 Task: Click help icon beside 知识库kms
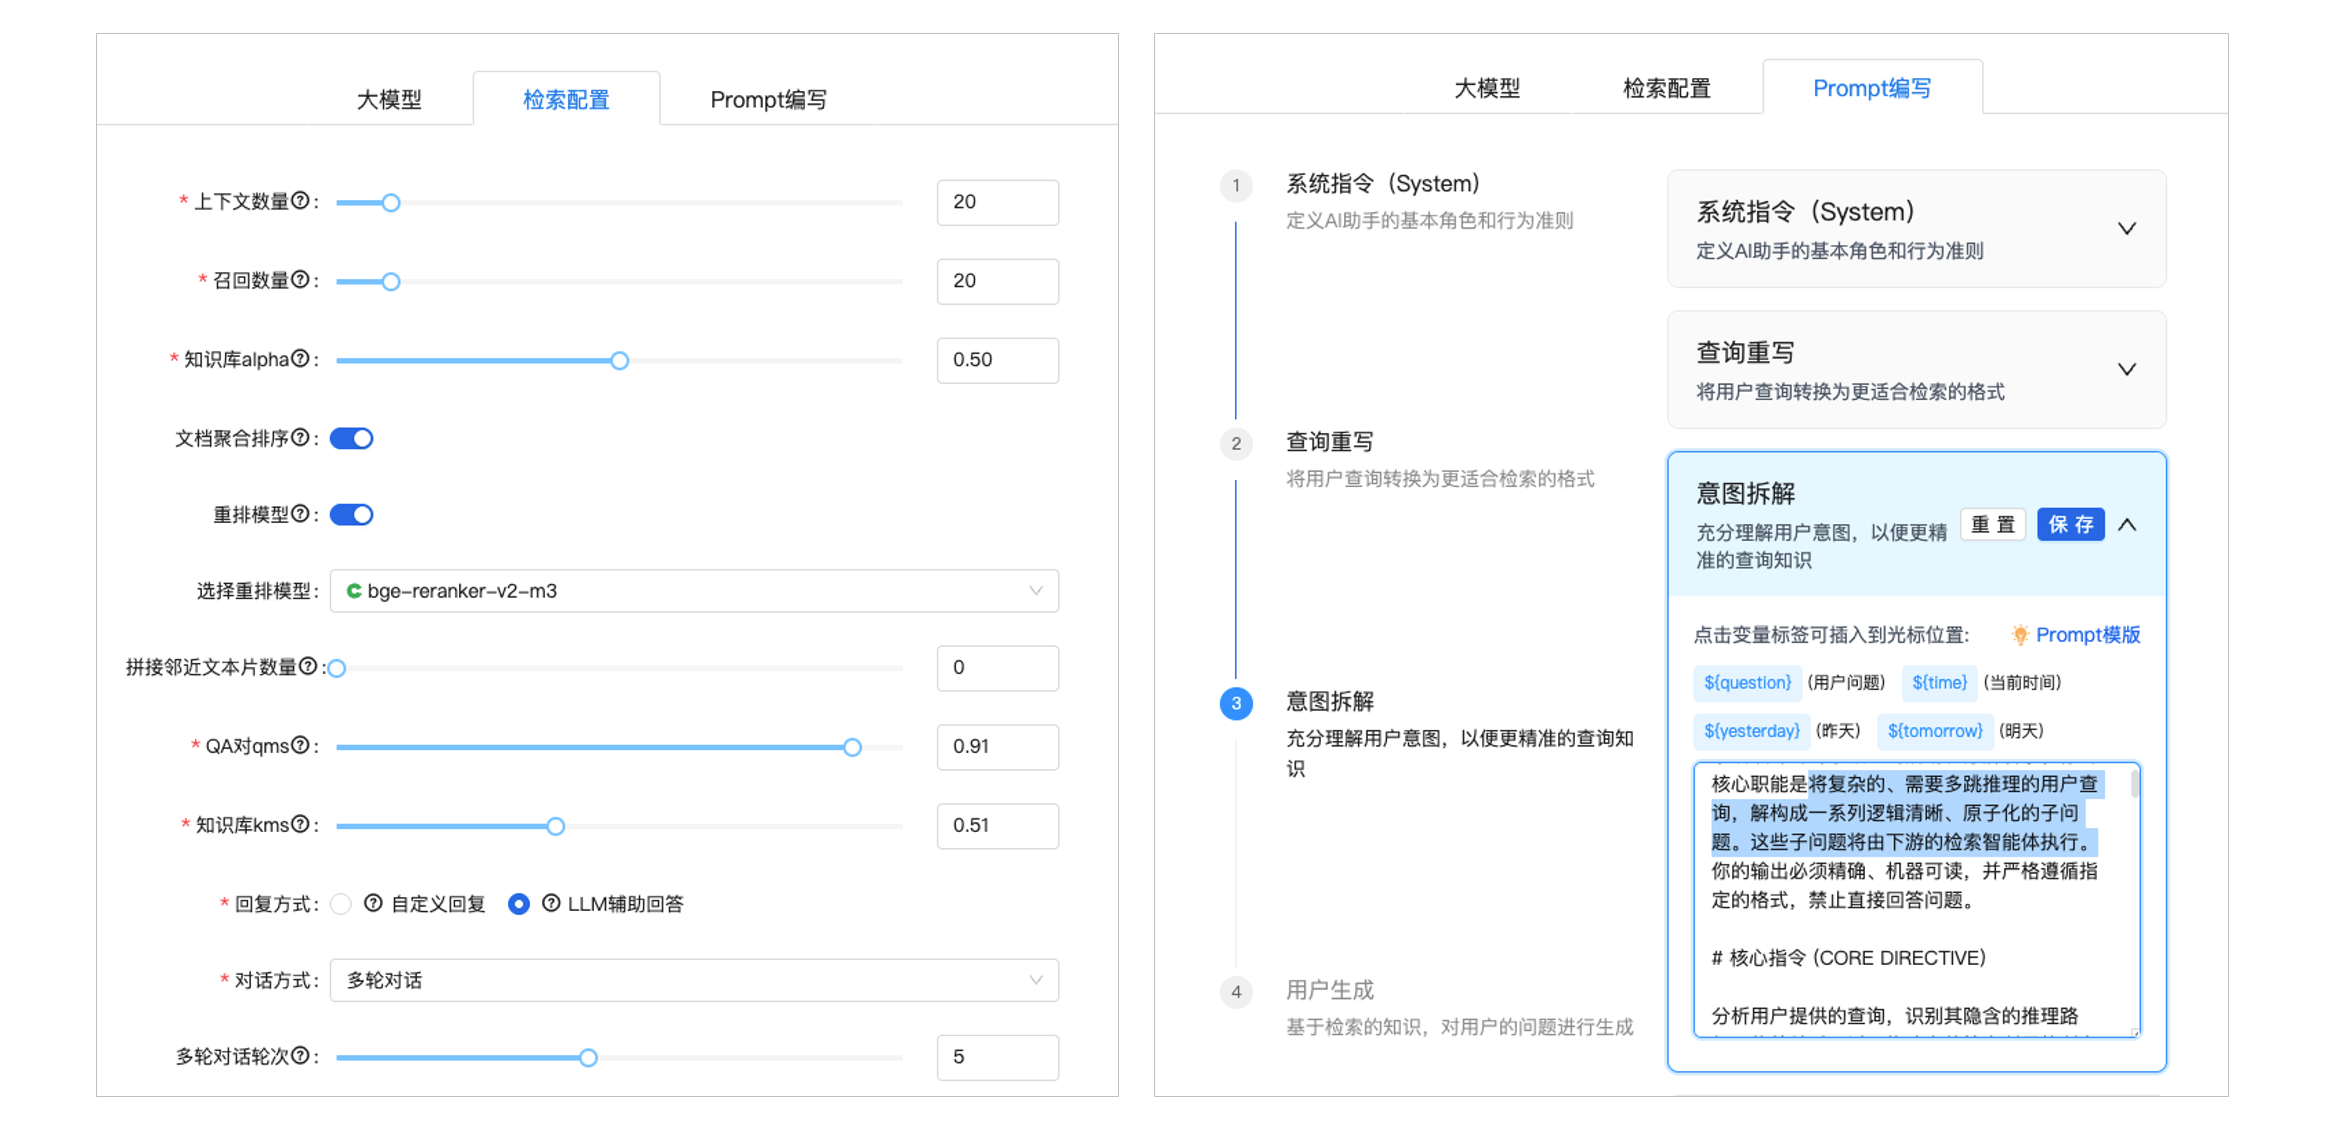click(300, 825)
